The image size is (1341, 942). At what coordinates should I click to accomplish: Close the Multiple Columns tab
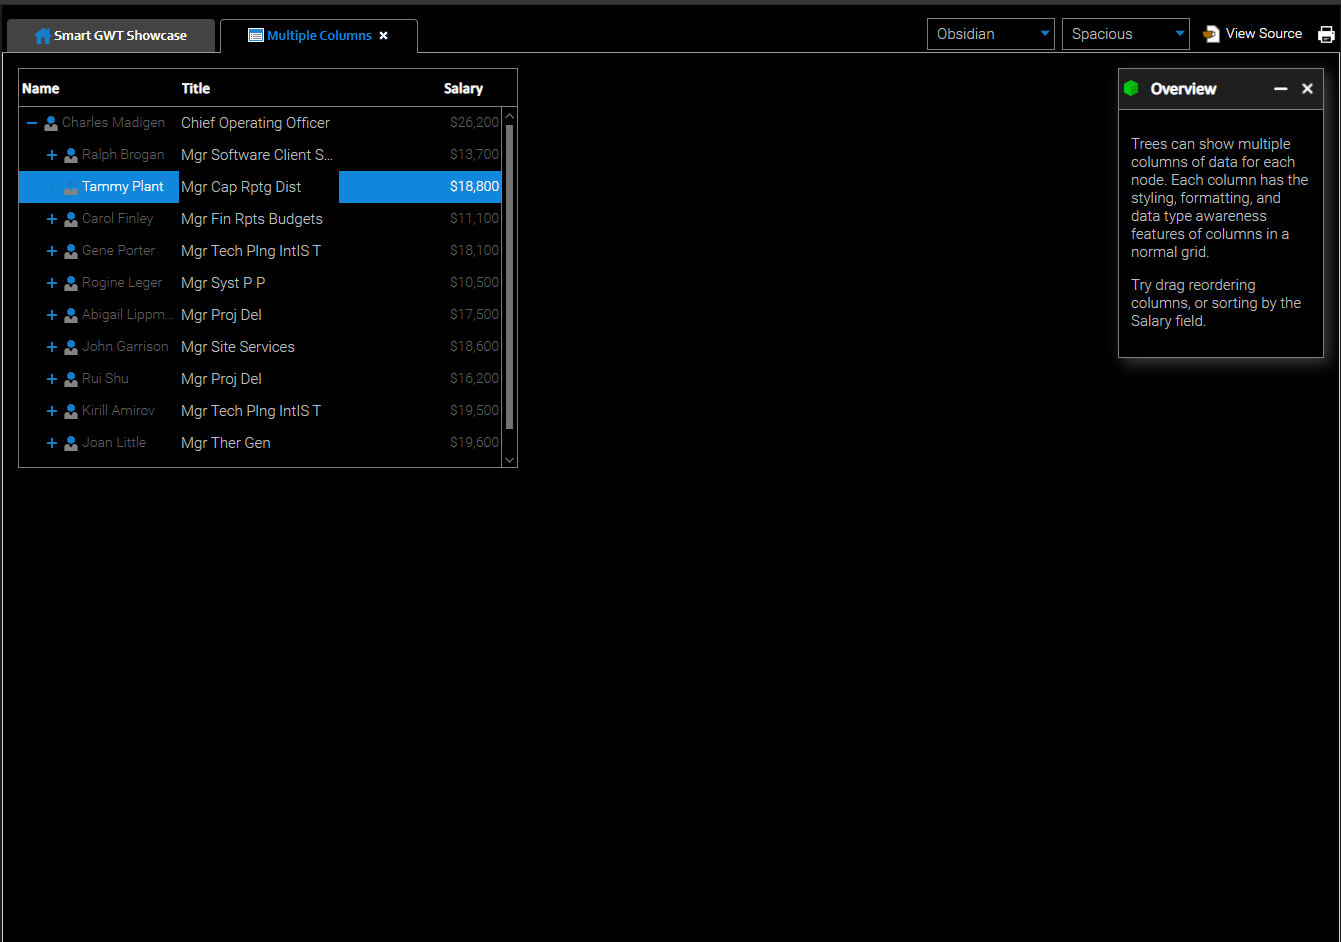coord(383,36)
